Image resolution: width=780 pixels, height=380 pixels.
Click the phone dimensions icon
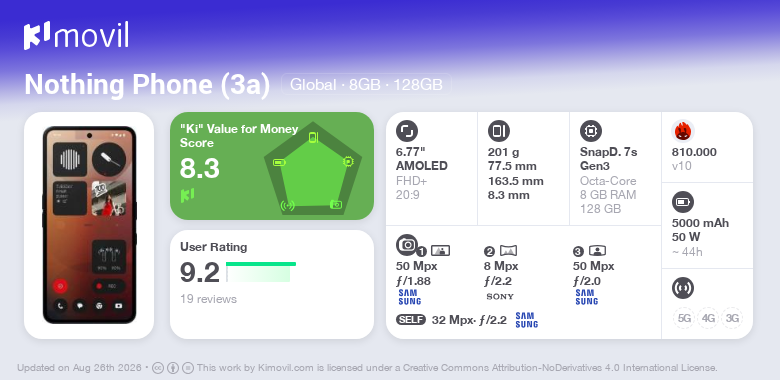pos(499,131)
